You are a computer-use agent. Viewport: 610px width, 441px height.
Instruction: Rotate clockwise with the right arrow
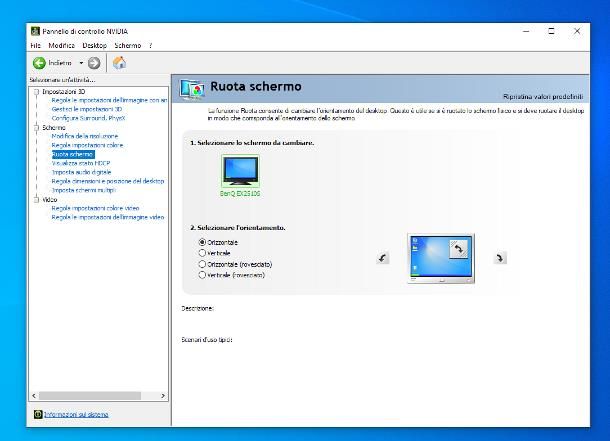pyautogui.click(x=500, y=258)
